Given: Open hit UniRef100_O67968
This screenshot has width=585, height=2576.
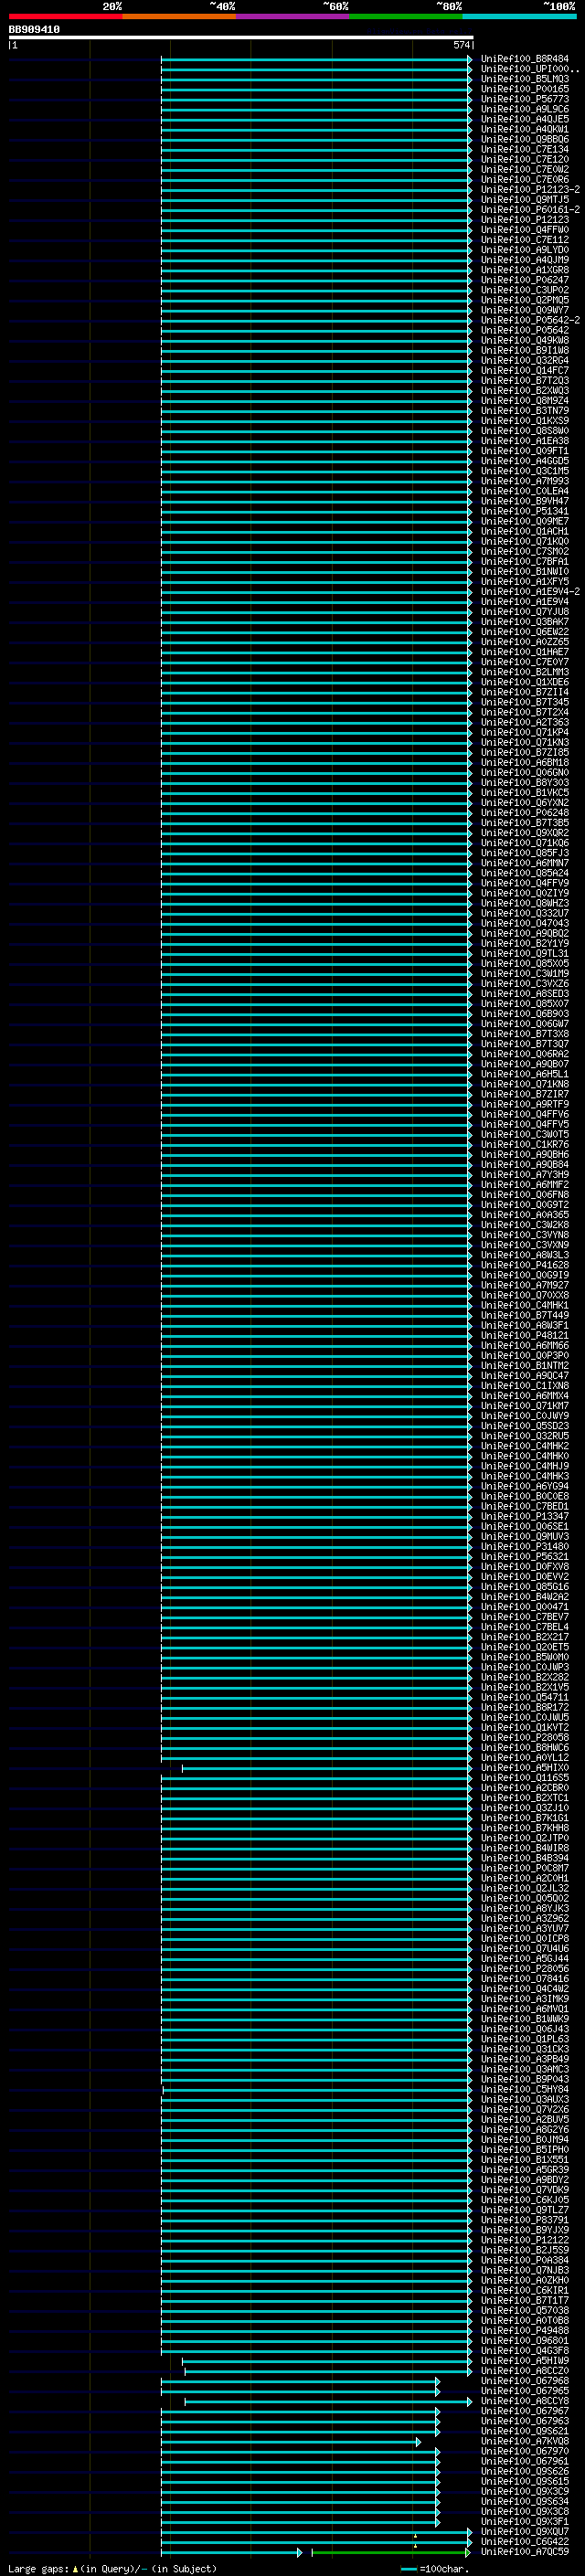Looking at the screenshot, I should tap(525, 2380).
